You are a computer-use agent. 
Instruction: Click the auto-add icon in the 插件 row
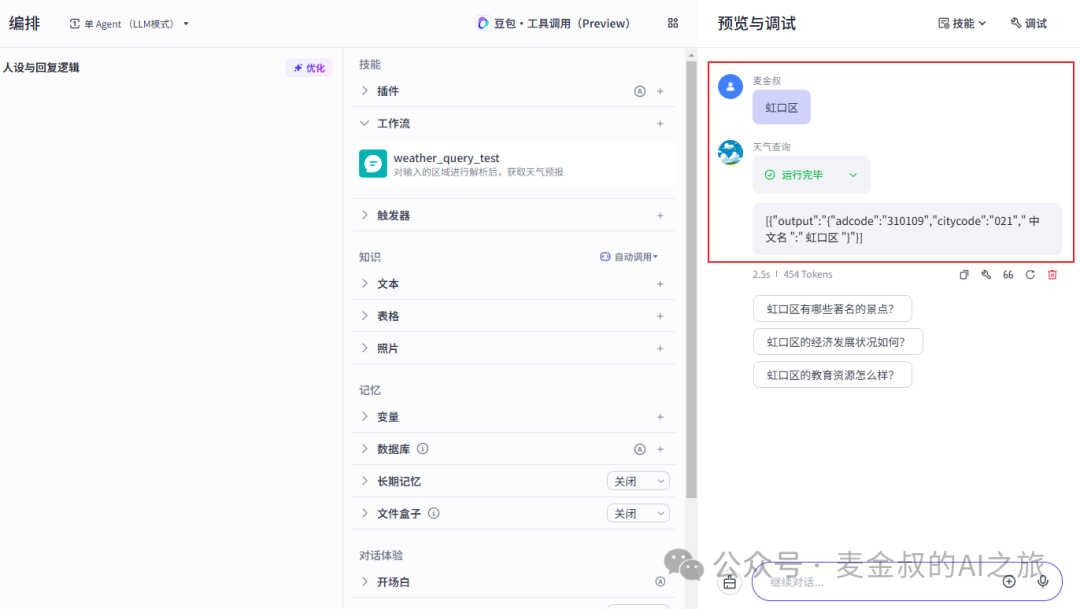pyautogui.click(x=640, y=91)
